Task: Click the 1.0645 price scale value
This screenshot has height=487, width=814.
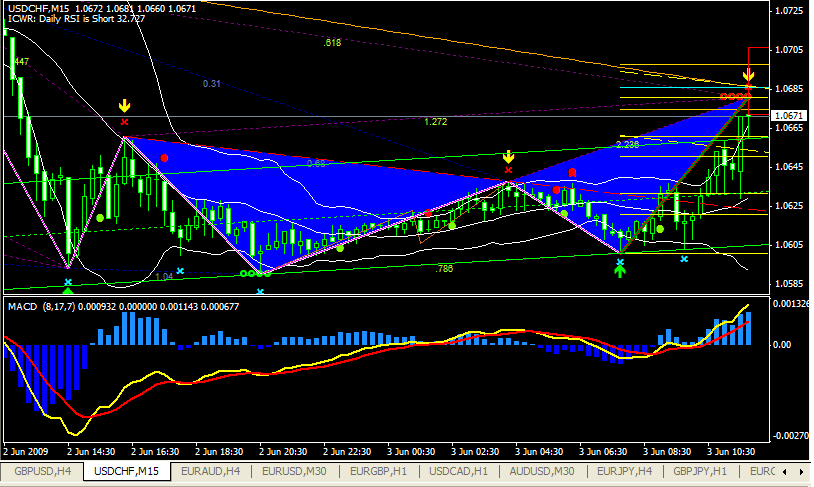Action: 789,167
